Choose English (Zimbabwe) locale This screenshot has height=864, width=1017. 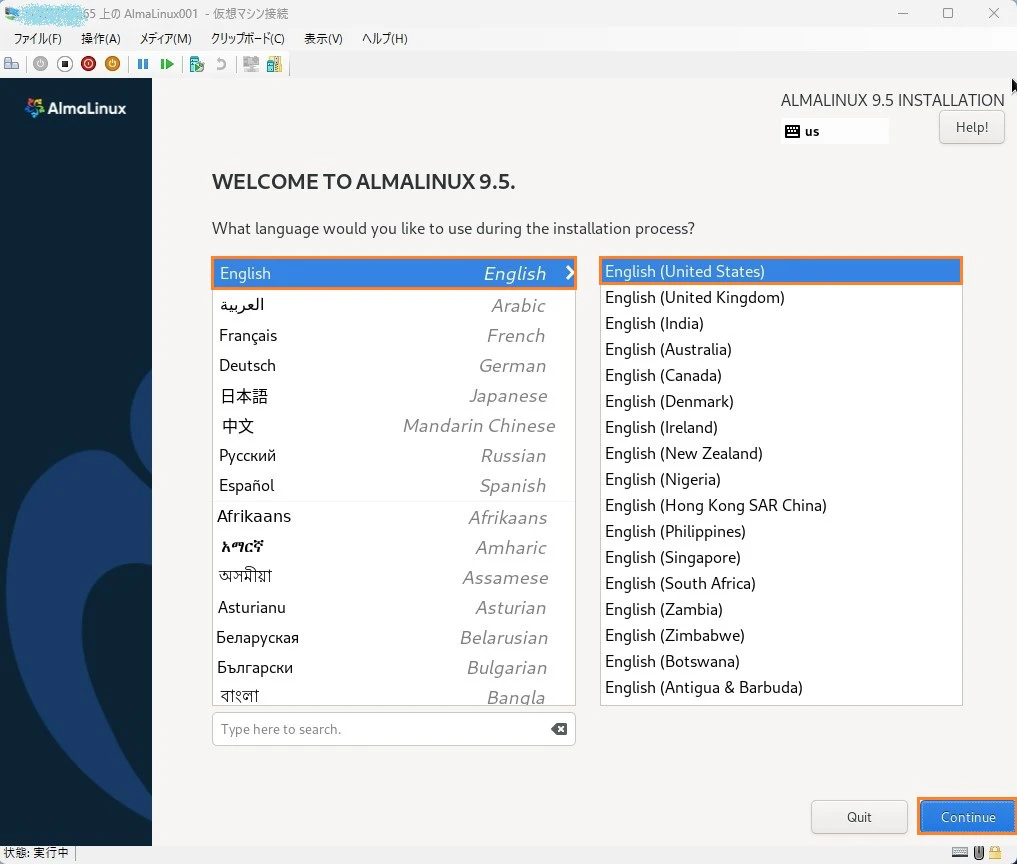coord(781,635)
